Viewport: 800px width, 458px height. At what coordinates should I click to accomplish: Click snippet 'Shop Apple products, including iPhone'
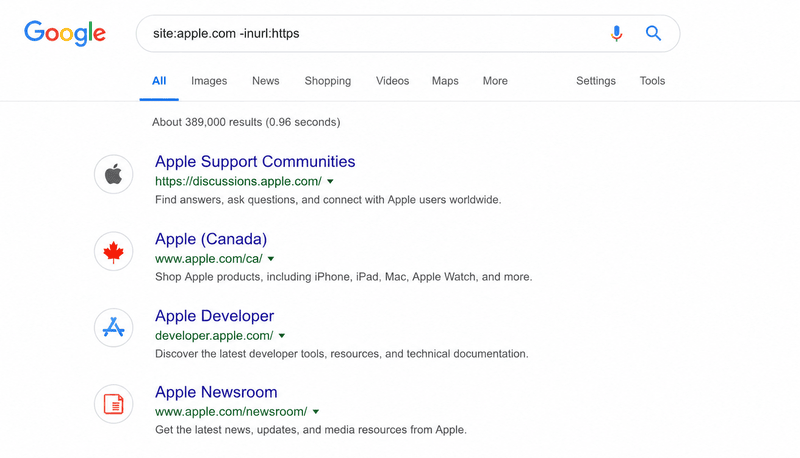(x=343, y=277)
